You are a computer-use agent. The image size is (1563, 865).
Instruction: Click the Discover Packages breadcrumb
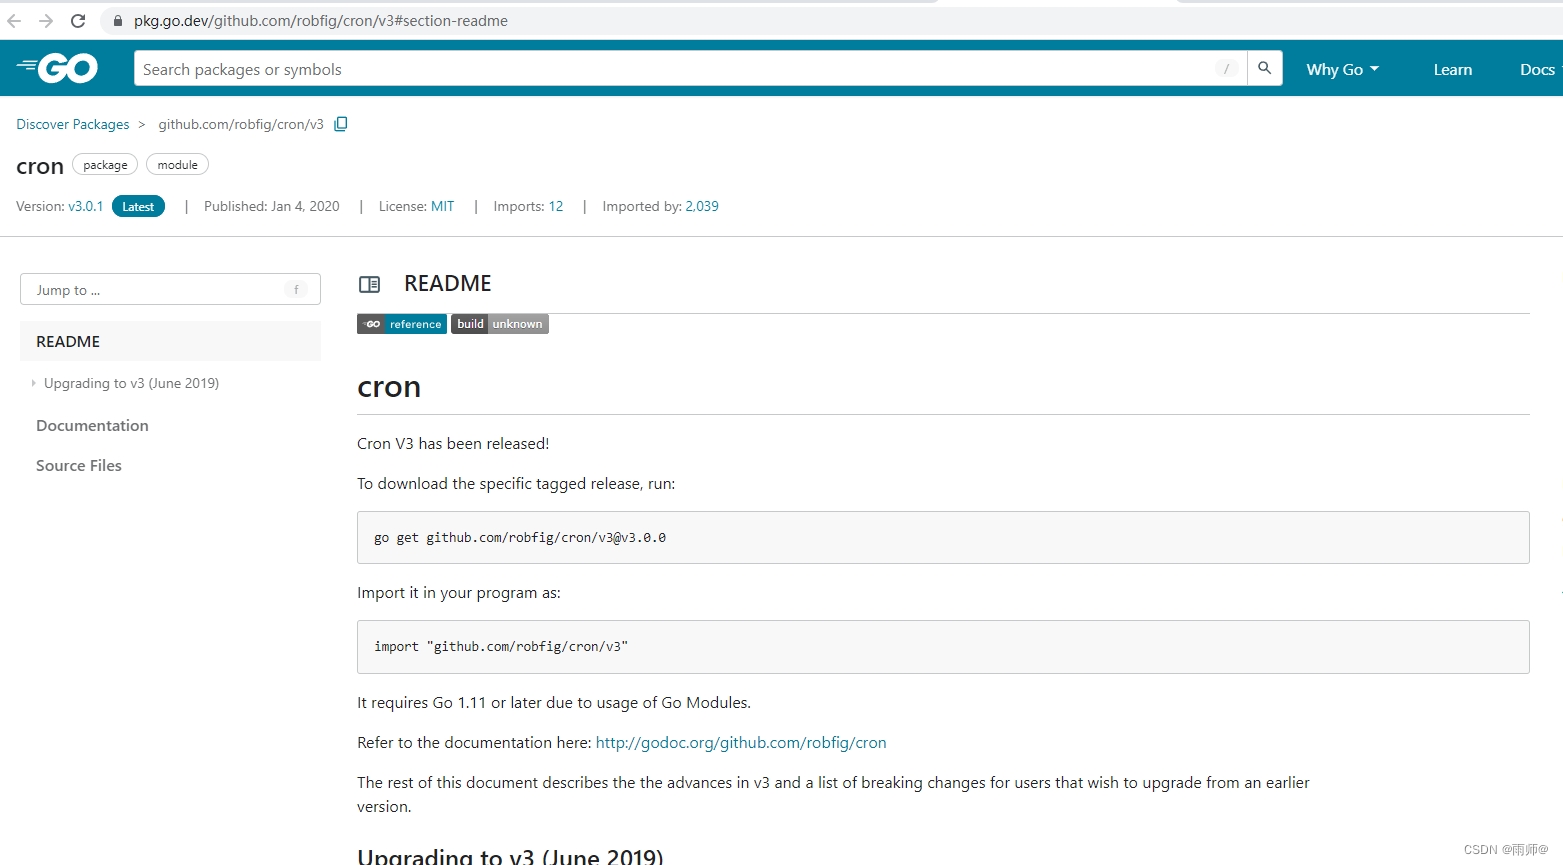73,124
